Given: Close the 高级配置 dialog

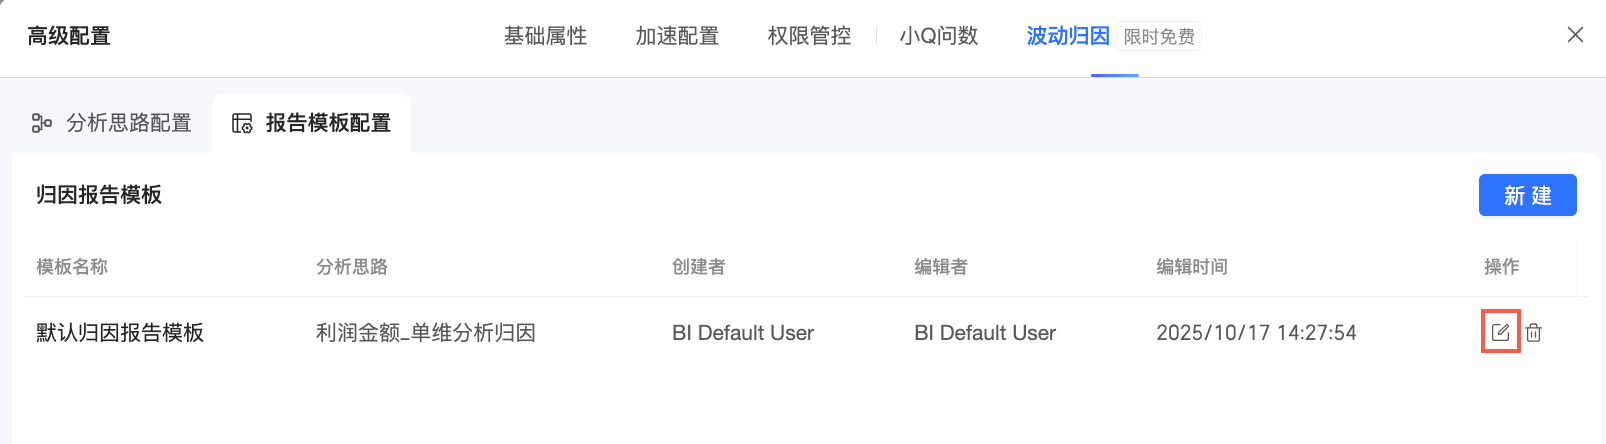Looking at the screenshot, I should [x=1575, y=35].
